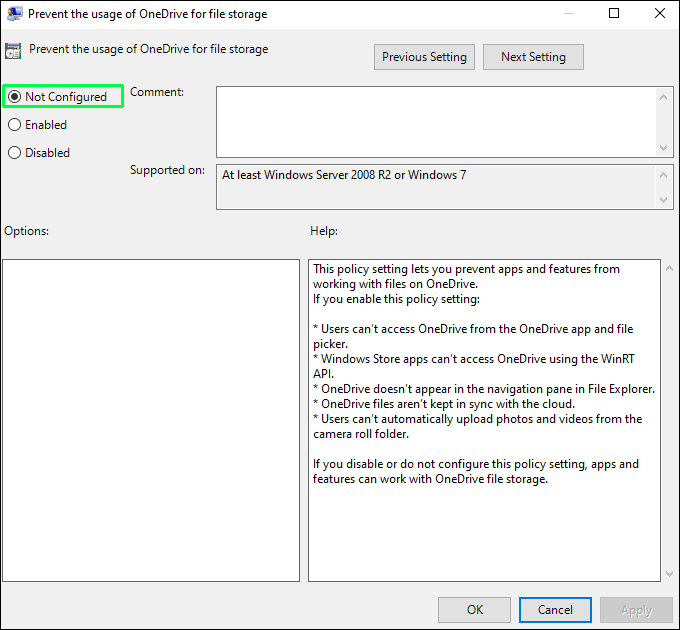The height and width of the screenshot is (630, 680).
Task: Click the Help description text area
Action: pyautogui.click(x=485, y=420)
